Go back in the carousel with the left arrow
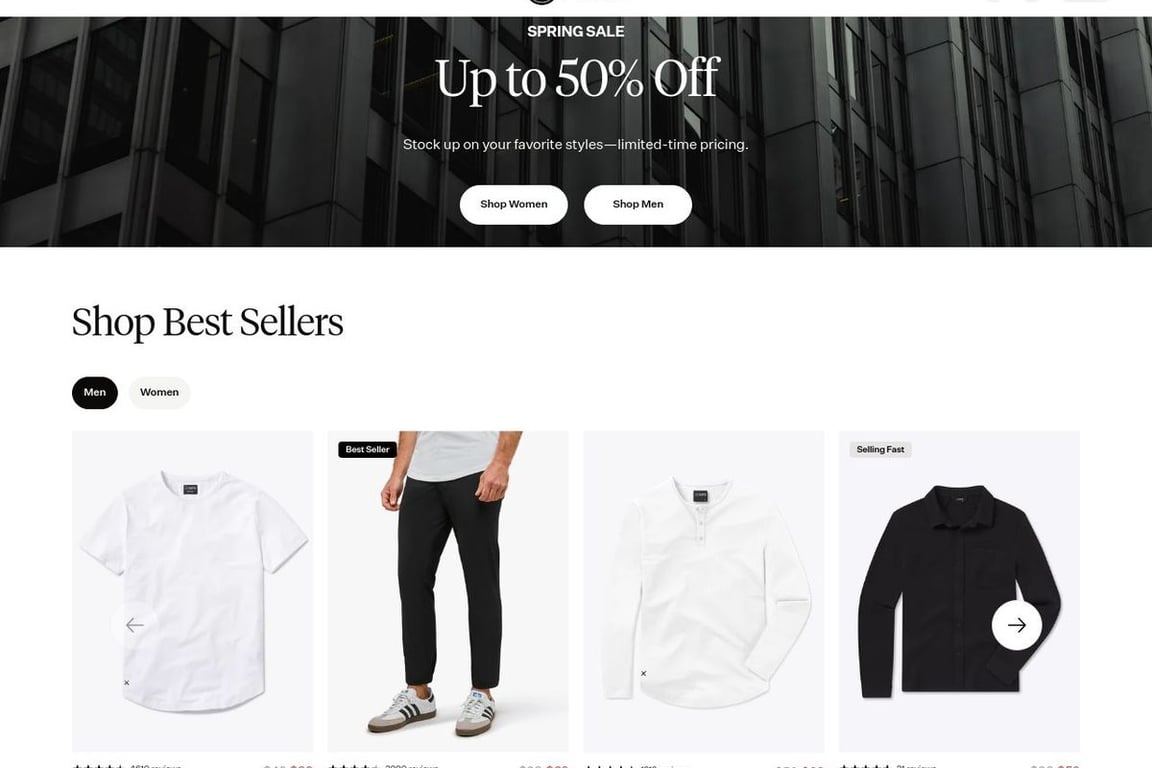1152x768 pixels. [134, 625]
